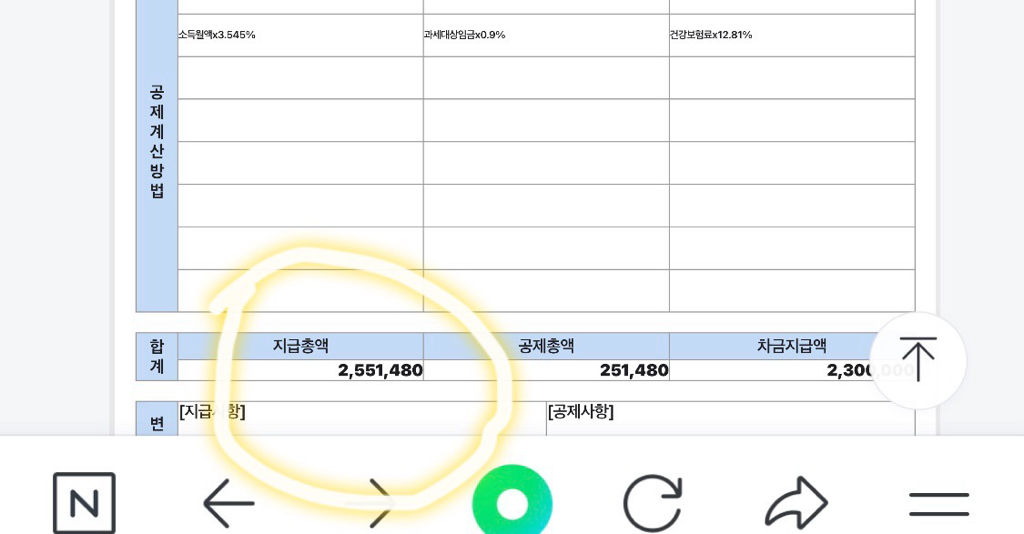This screenshot has height=534, width=1024.
Task: Select the [공제사항] section heading
Action: pos(580,411)
